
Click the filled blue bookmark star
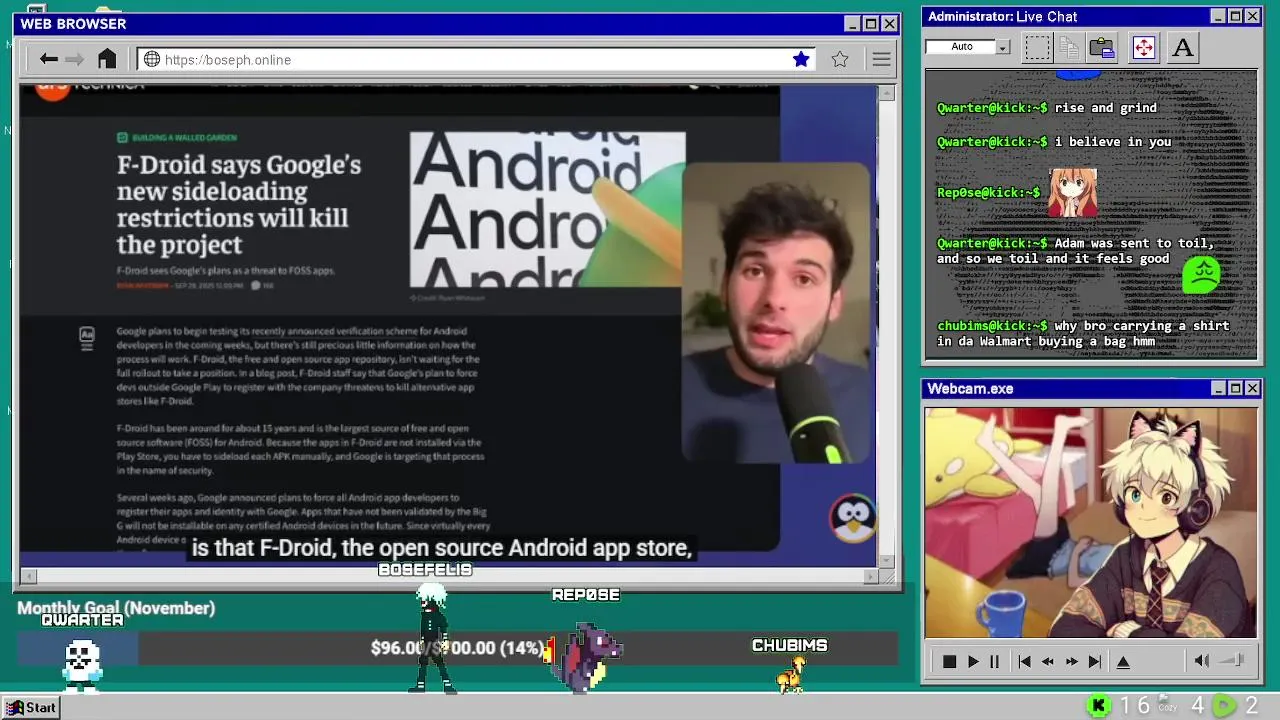pyautogui.click(x=801, y=59)
